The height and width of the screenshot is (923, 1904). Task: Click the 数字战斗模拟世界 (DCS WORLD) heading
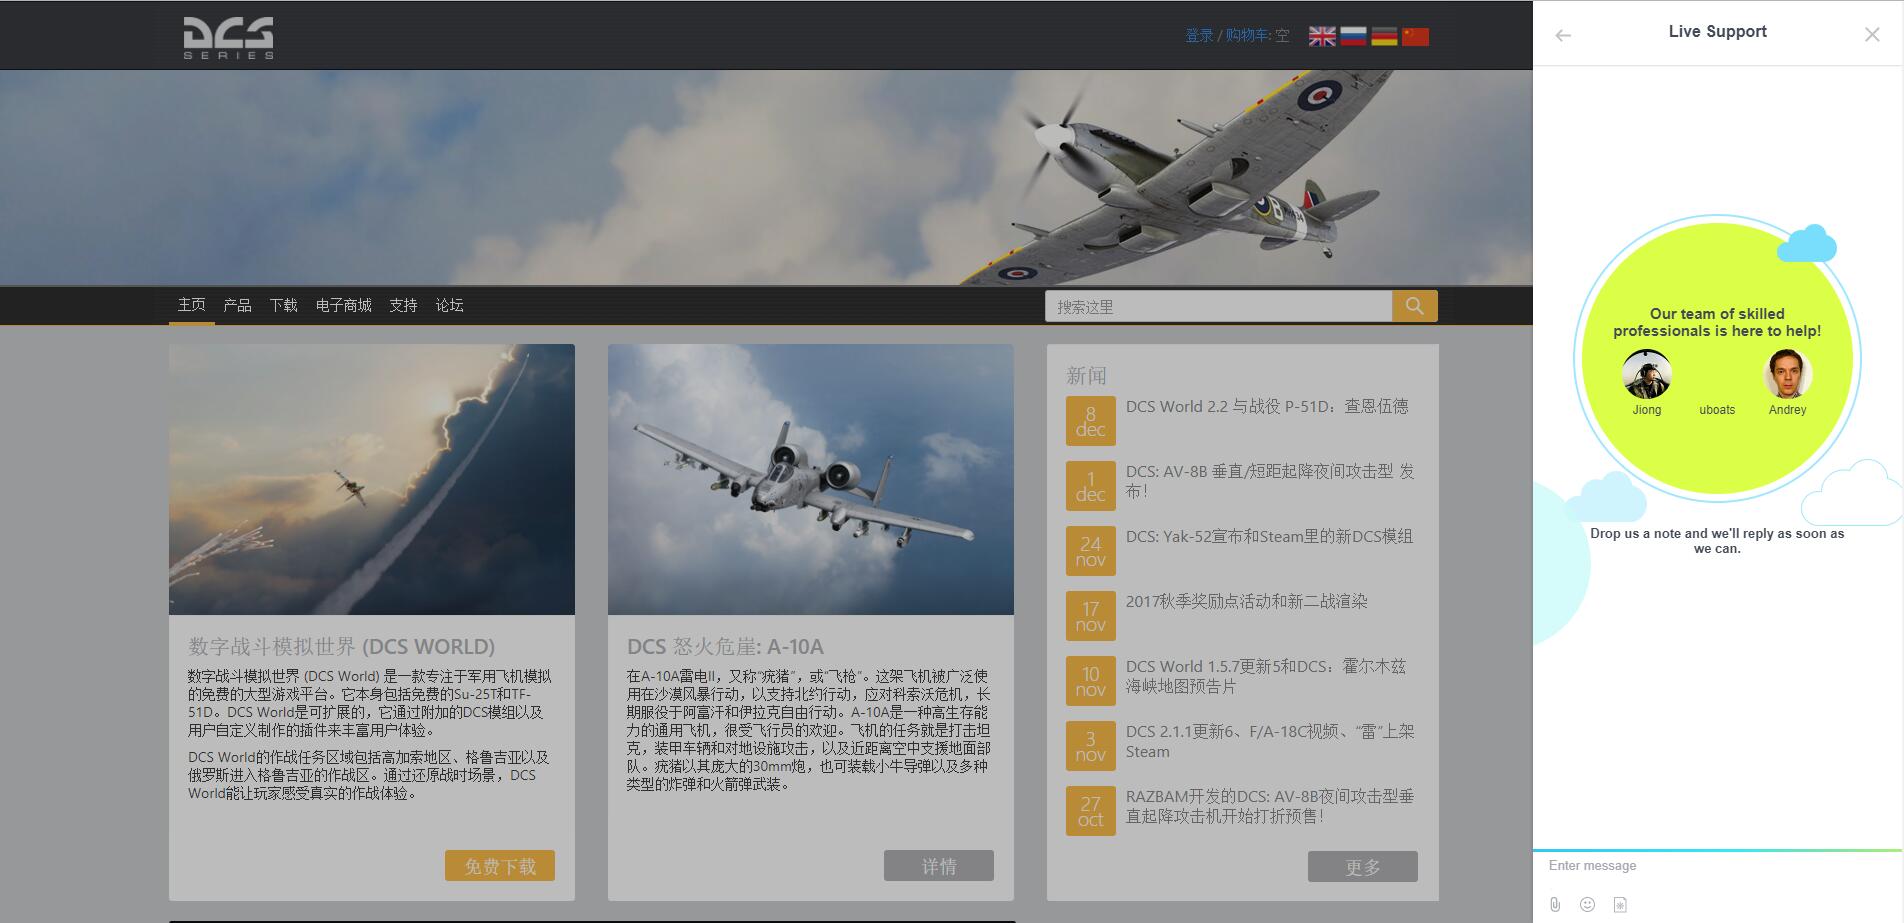coord(342,646)
